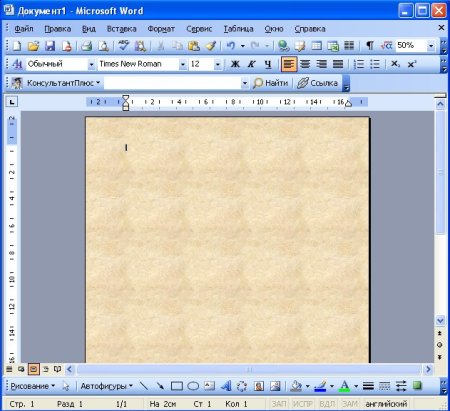The height and width of the screenshot is (411, 450).
Task: Open the Times New Roman font dropdown
Action: 183,64
